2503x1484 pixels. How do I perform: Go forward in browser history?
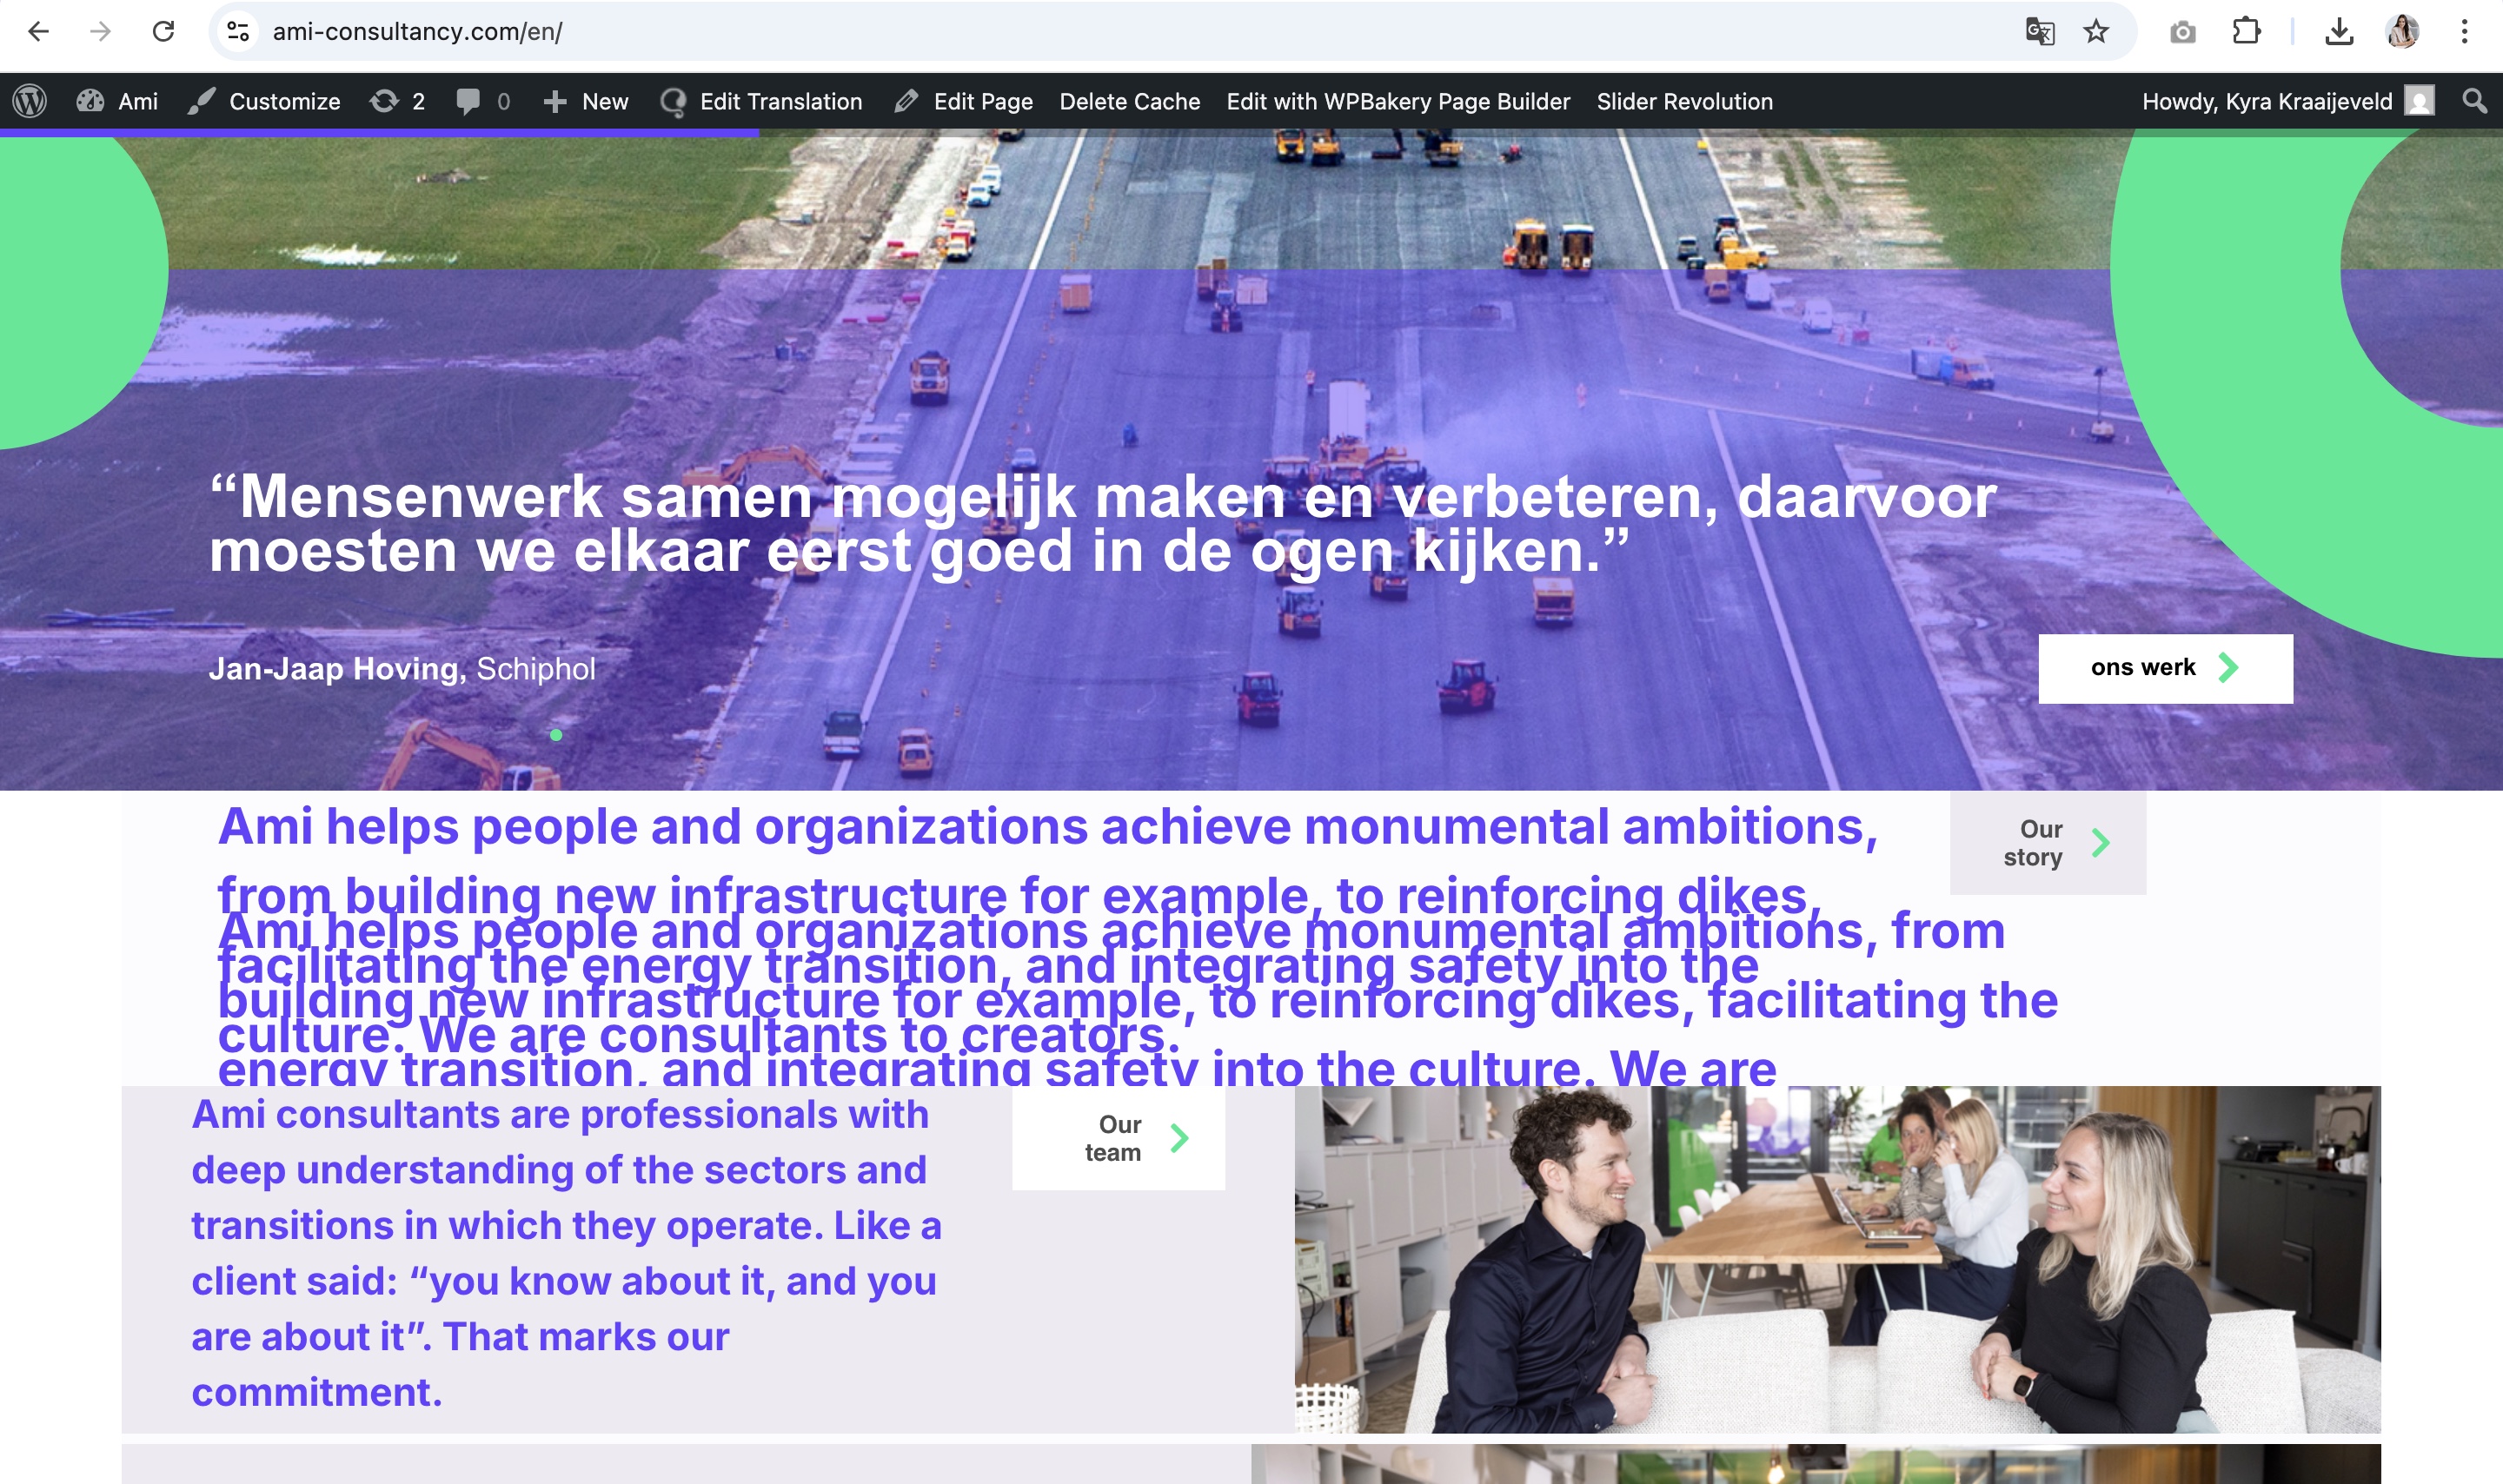pos(100,32)
